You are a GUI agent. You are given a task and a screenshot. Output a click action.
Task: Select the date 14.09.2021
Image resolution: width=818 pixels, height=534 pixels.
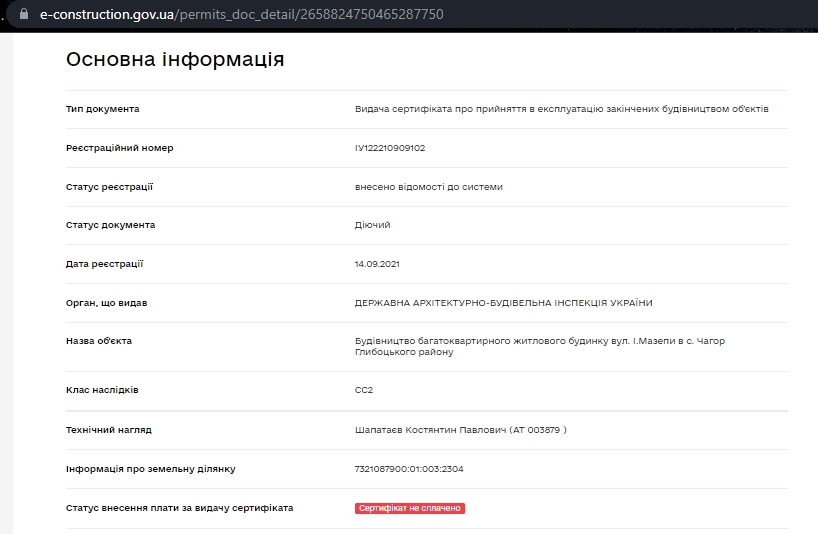point(377,264)
